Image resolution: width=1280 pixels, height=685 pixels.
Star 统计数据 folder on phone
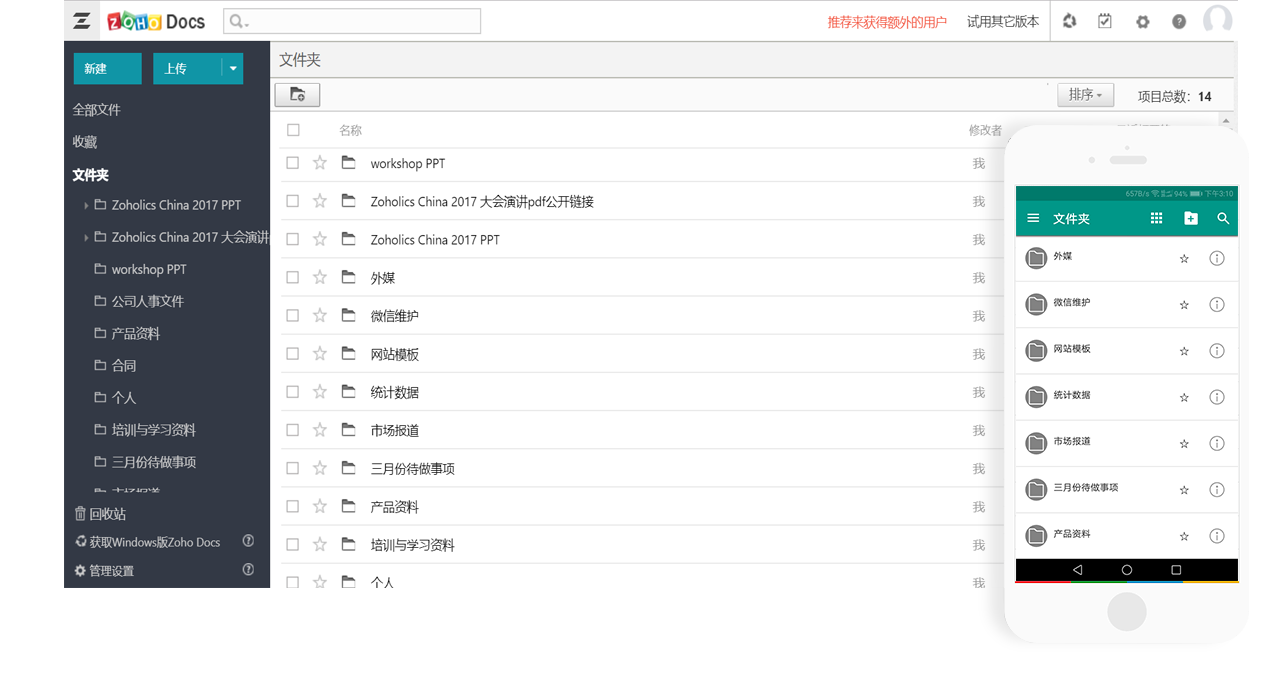click(1184, 398)
